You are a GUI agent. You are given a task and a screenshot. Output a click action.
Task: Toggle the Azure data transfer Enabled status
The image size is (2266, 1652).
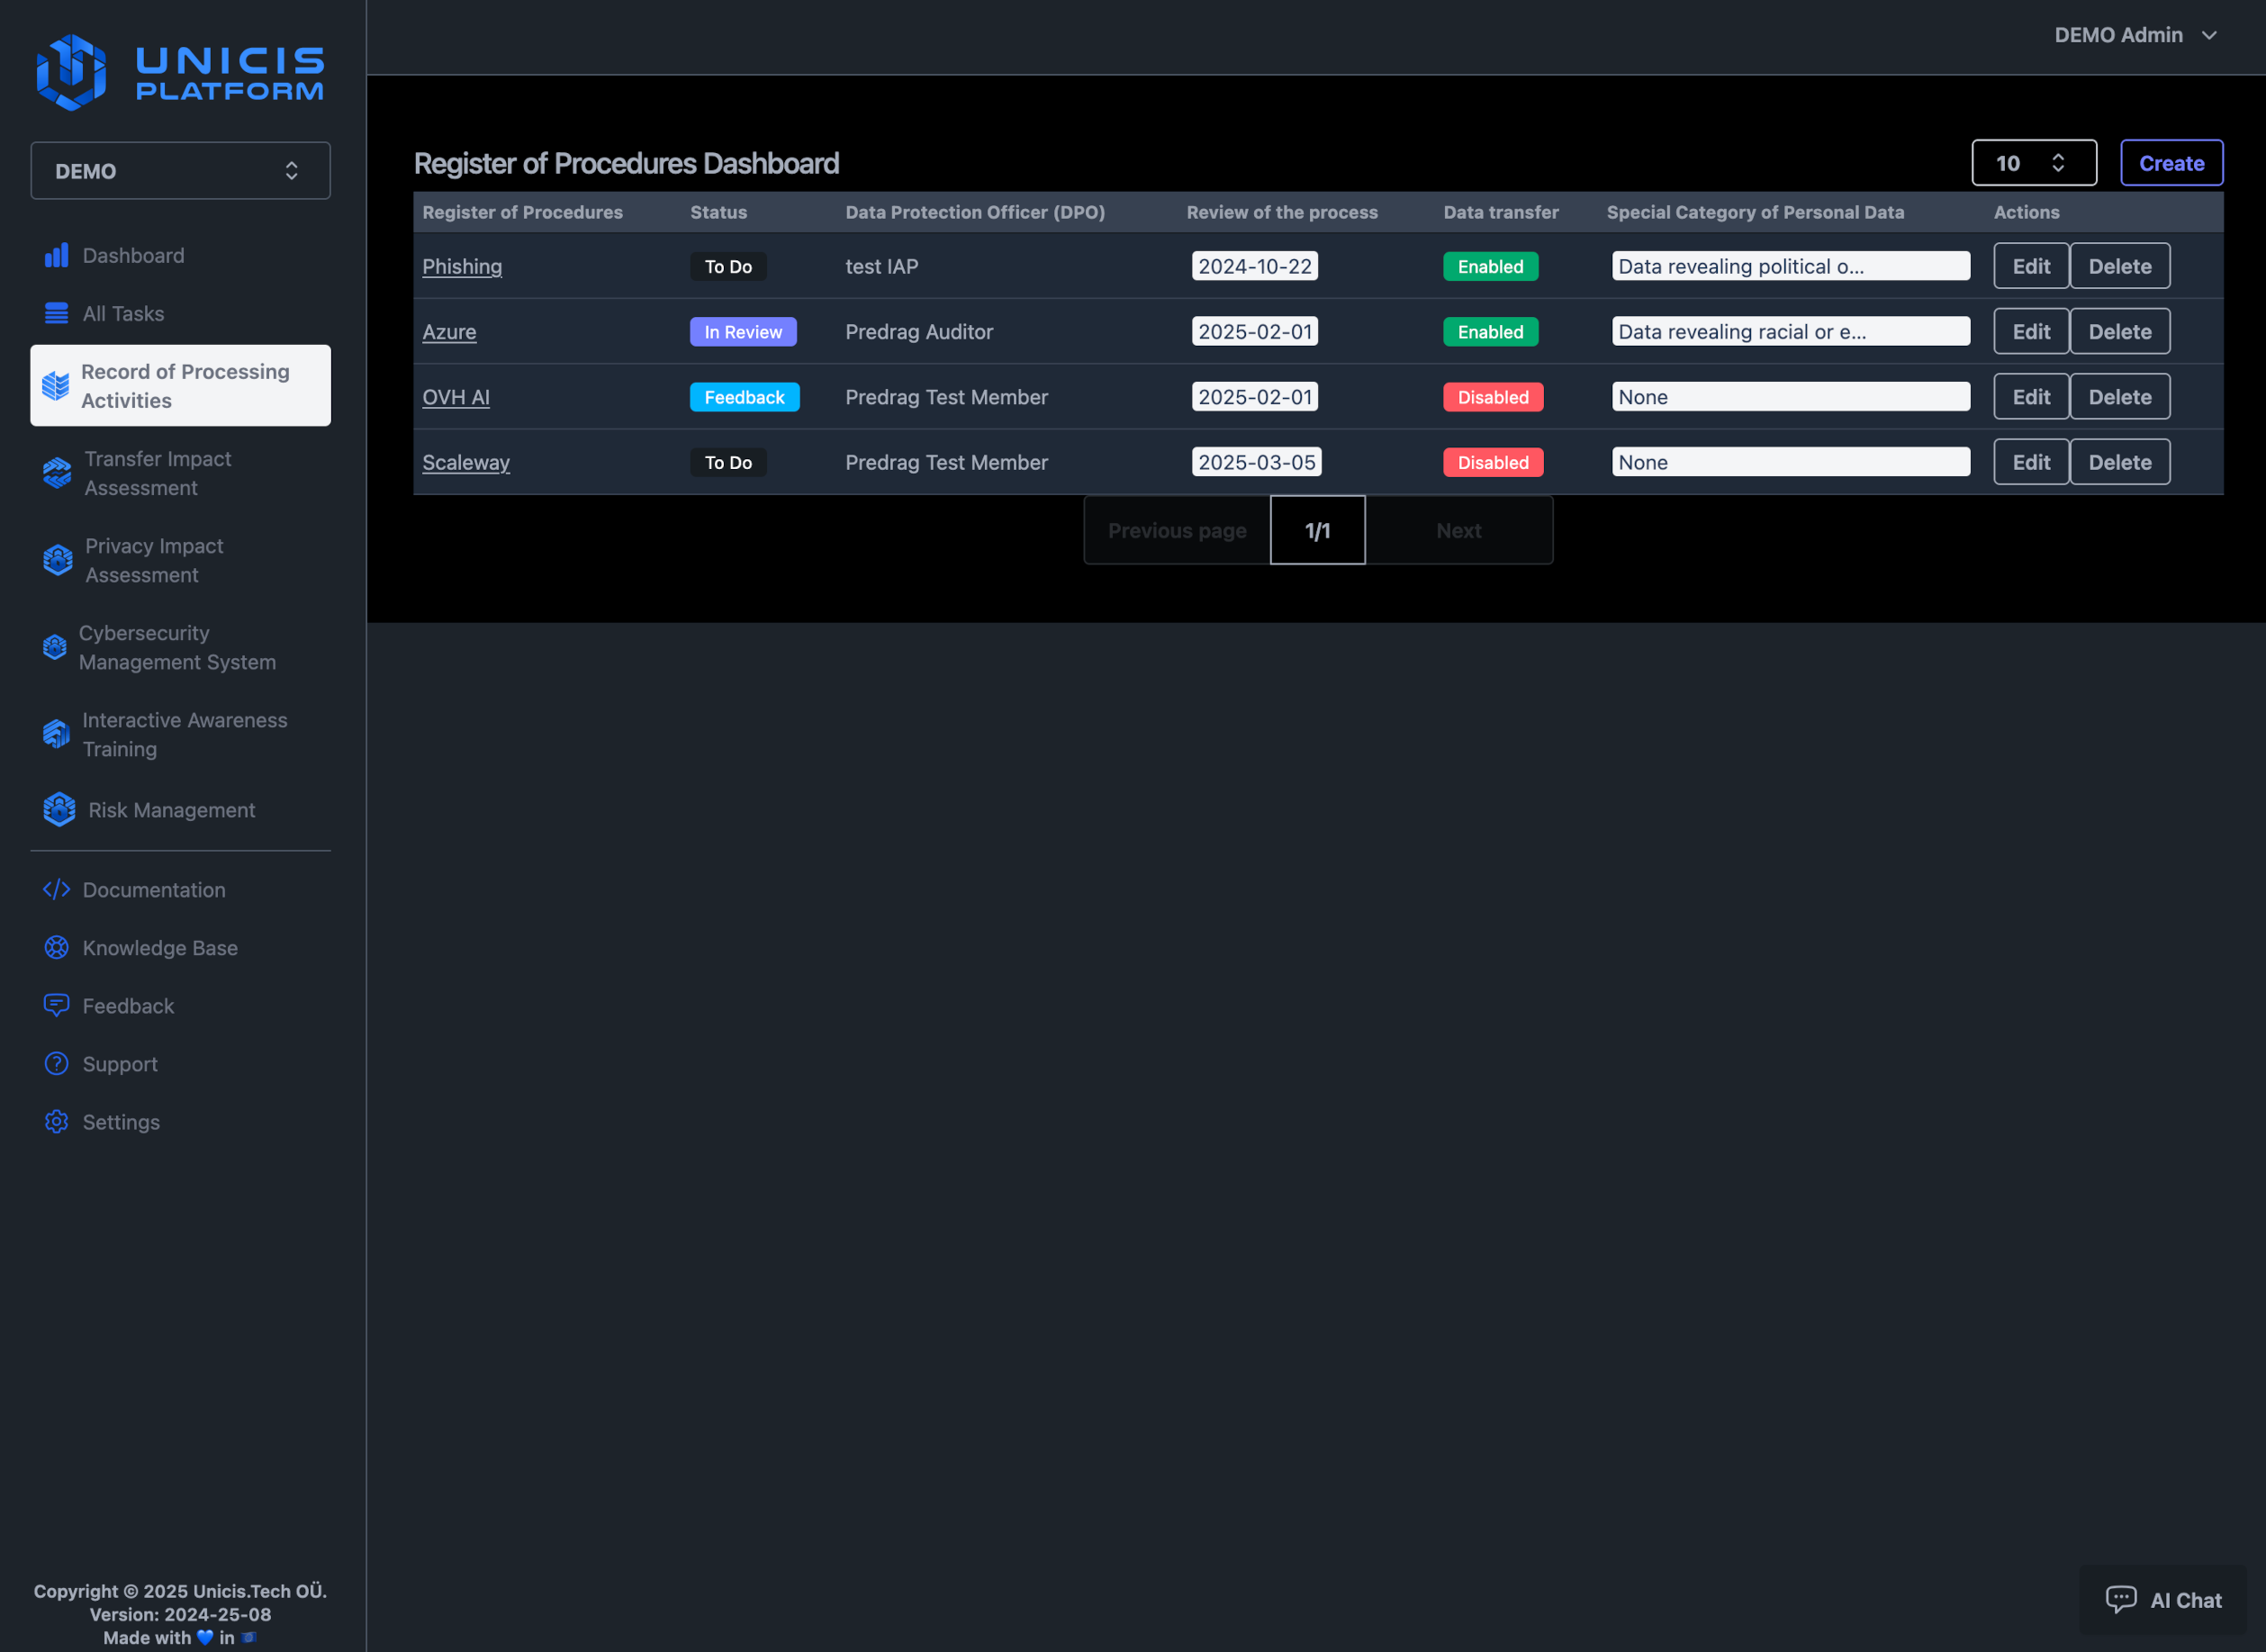pos(1490,330)
